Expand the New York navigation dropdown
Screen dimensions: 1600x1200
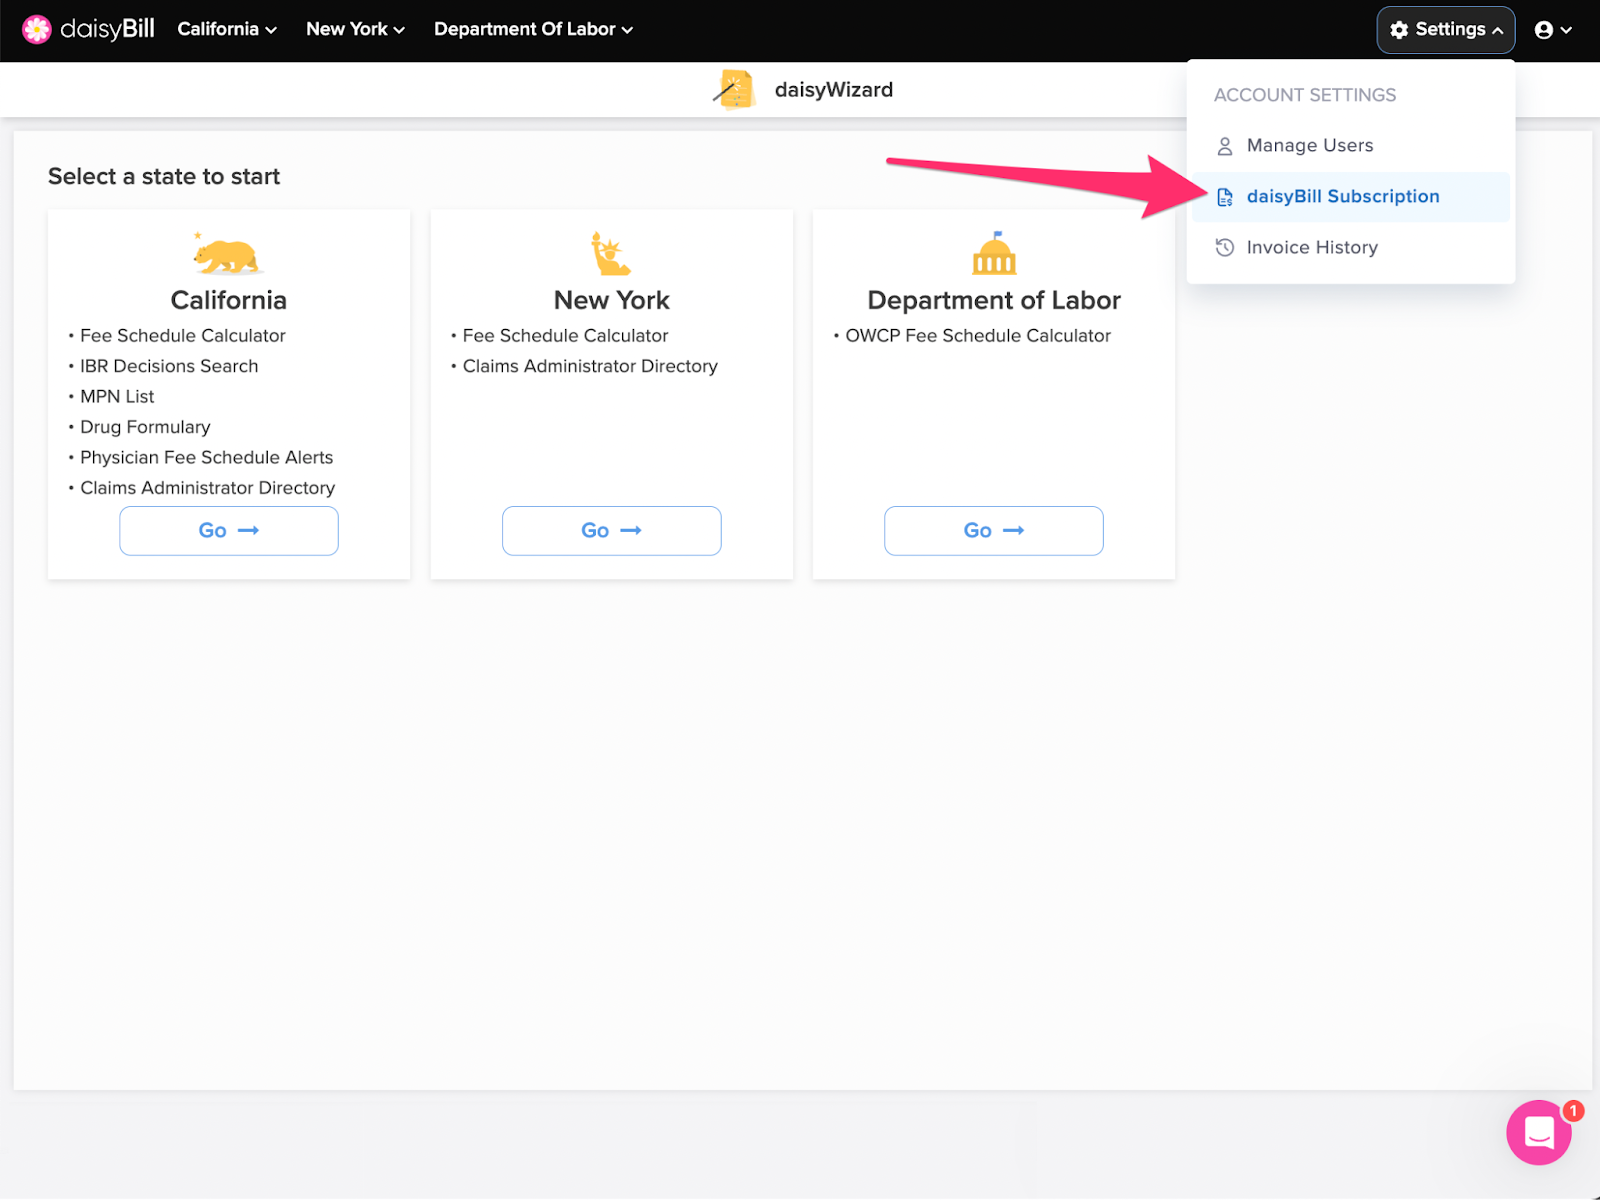pos(354,29)
